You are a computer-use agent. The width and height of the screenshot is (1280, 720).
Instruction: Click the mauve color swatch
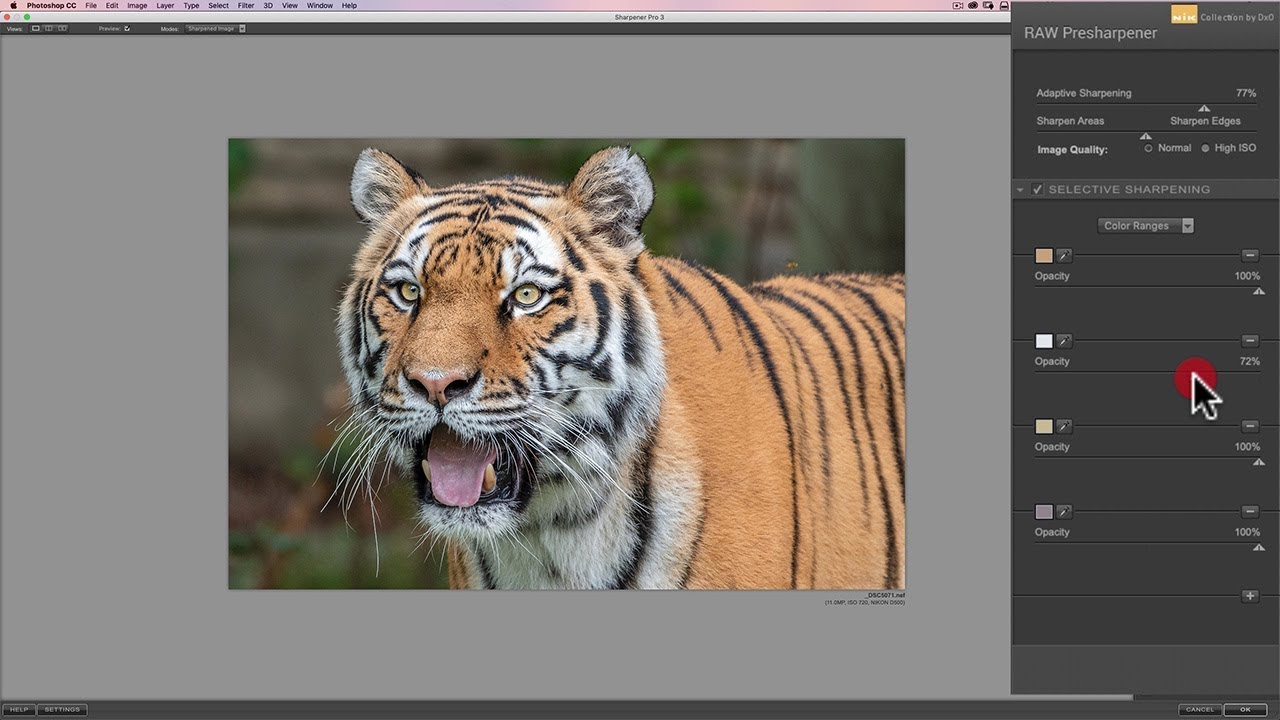[1044, 512]
